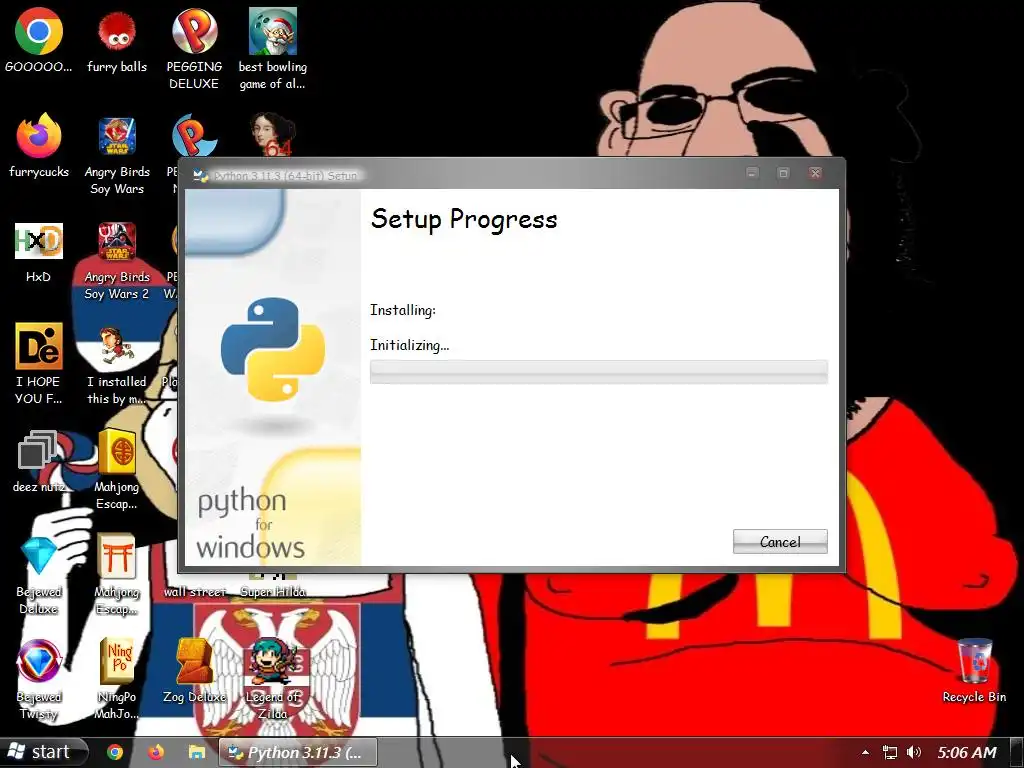Select the Bejewed Twisty desktop icon
The height and width of the screenshot is (768, 1024).
pyautogui.click(x=39, y=680)
